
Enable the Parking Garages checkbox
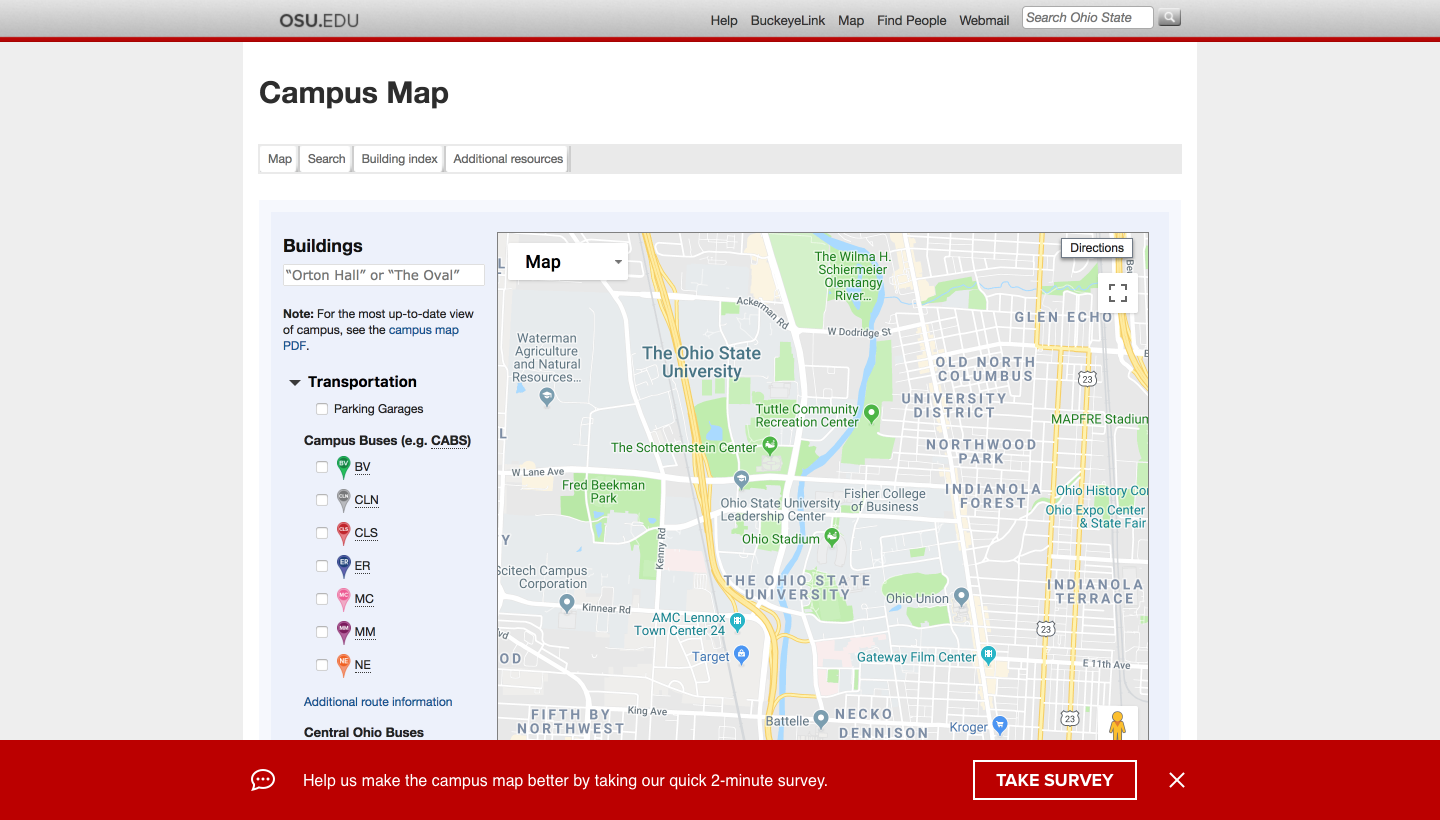click(x=322, y=409)
